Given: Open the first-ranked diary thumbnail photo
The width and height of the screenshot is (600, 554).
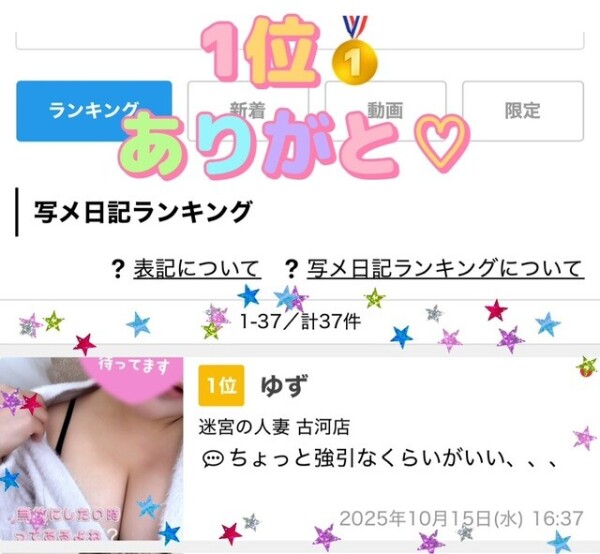Looking at the screenshot, I should (x=91, y=449).
